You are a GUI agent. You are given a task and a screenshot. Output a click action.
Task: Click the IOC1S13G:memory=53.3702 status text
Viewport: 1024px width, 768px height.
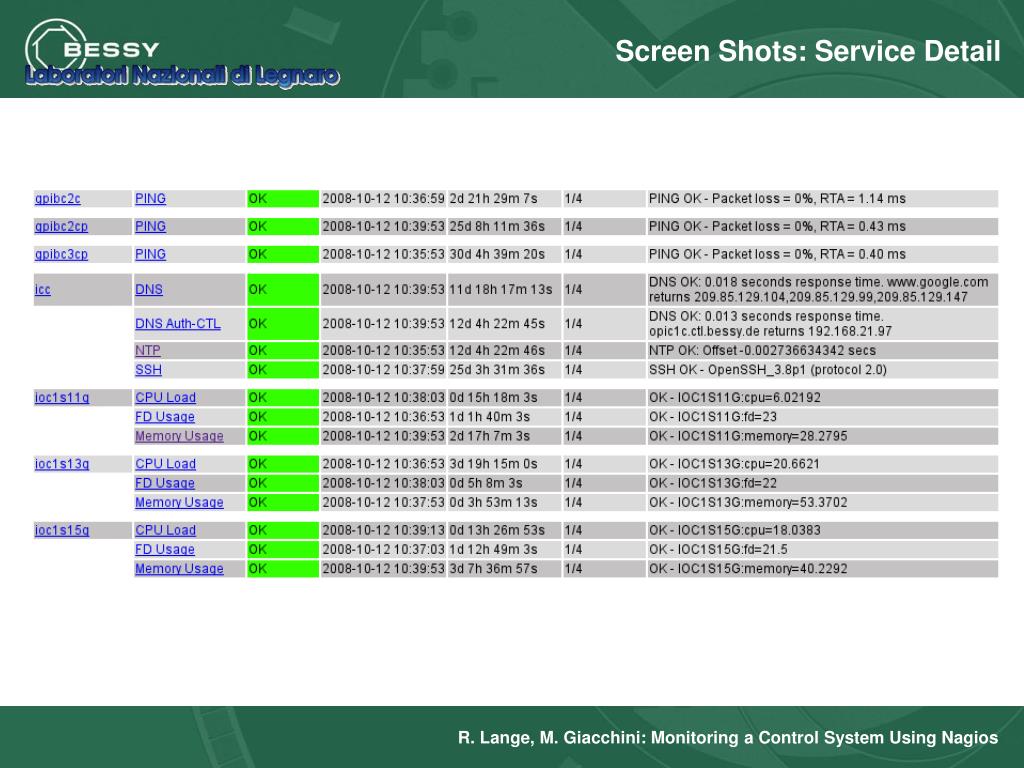point(748,502)
